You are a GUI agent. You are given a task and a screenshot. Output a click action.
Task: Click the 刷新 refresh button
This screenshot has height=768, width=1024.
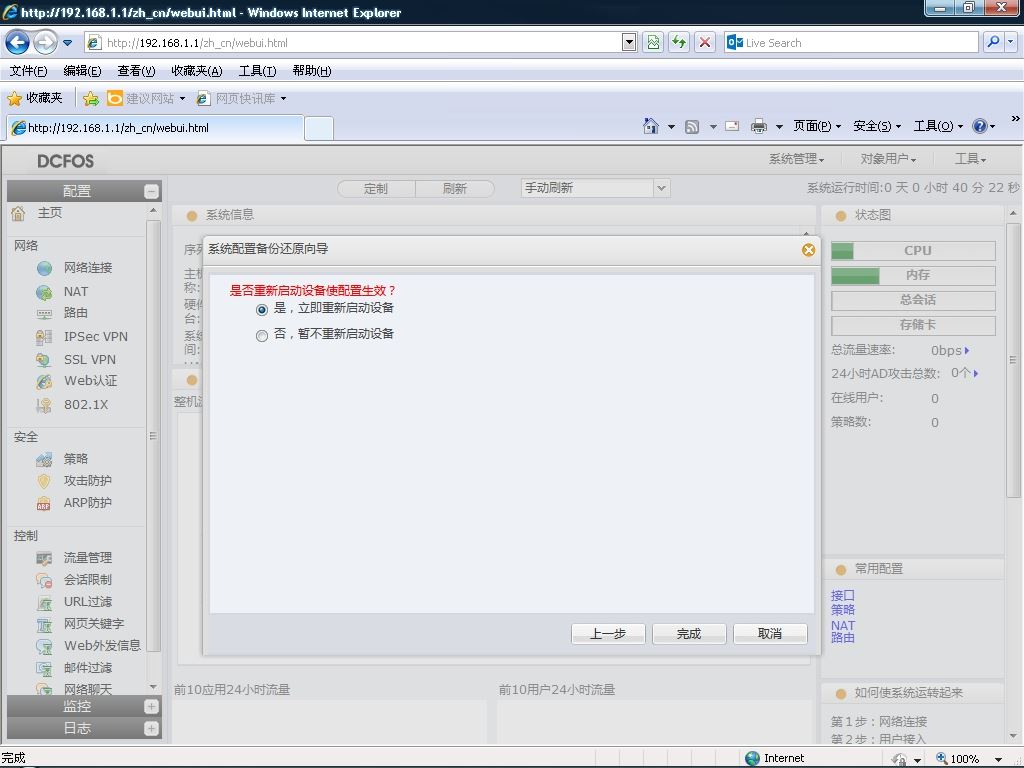(x=455, y=189)
